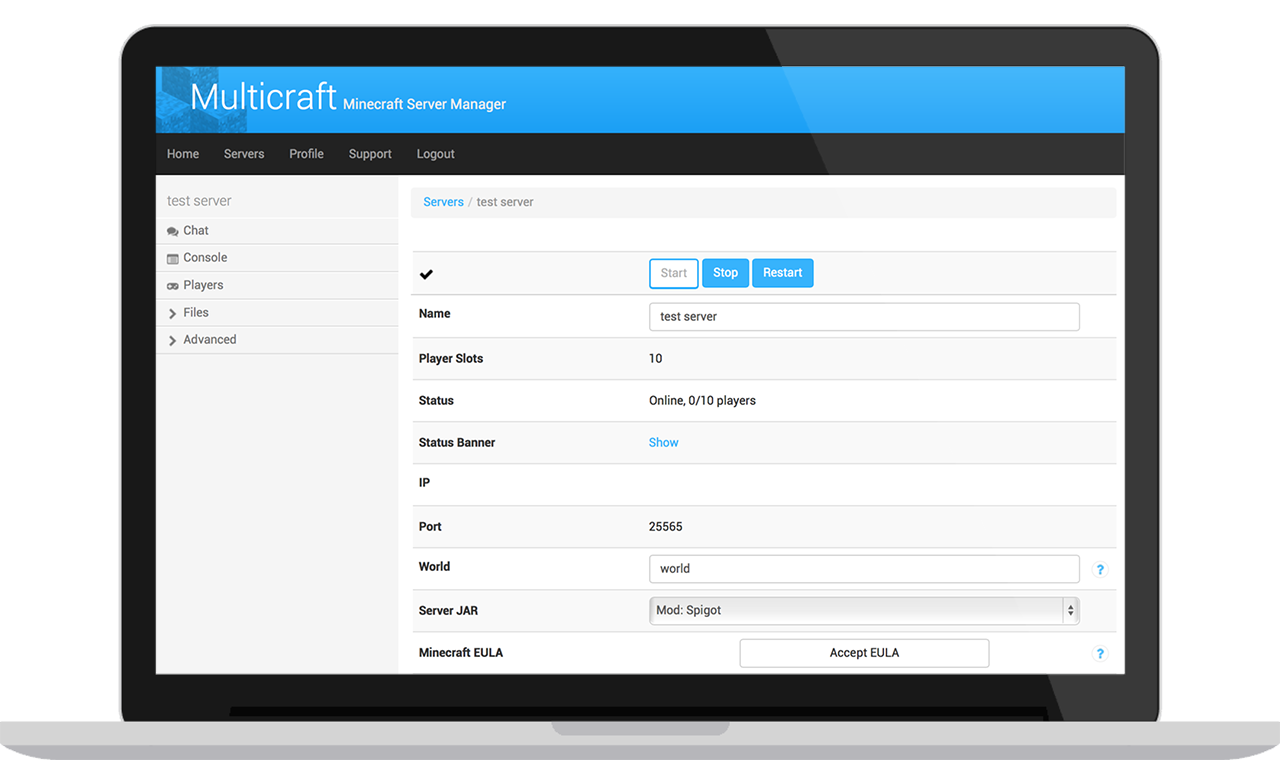Image resolution: width=1280 pixels, height=779 pixels.
Task: Click the Accept EULA button
Action: (x=864, y=653)
